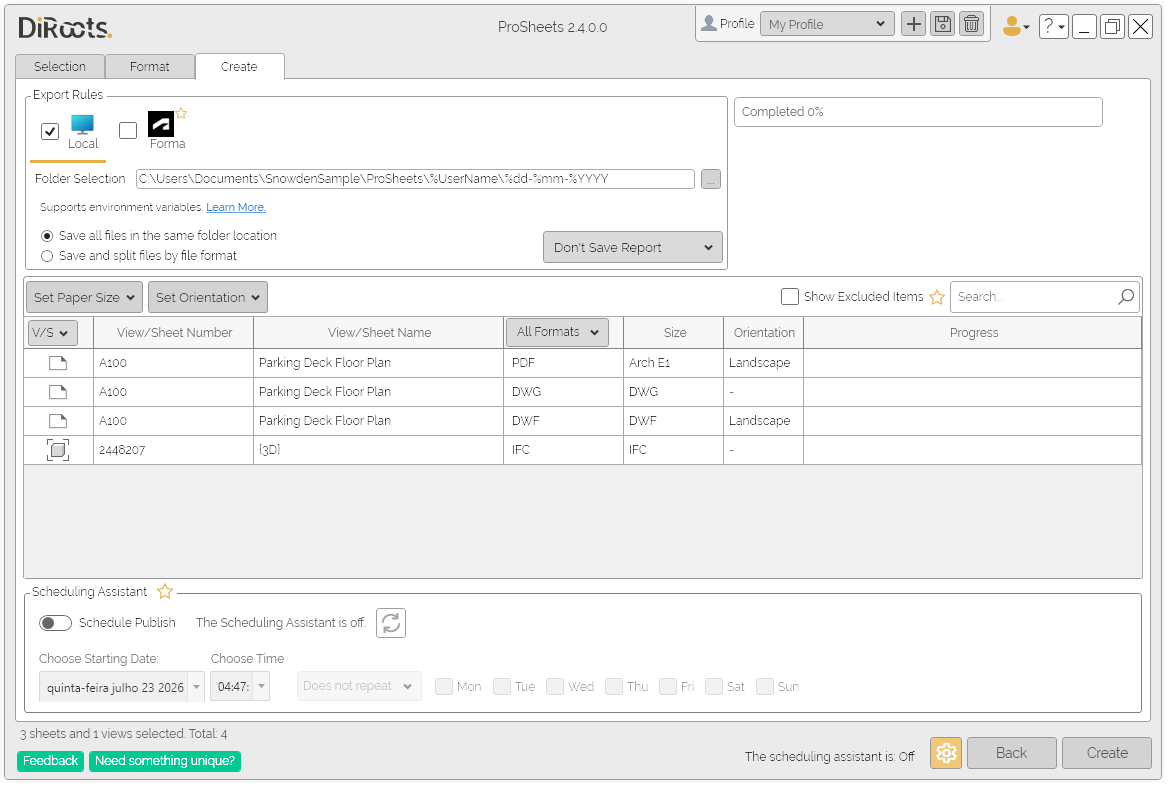Click the Local computer monitor icon
1168x786 pixels.
tap(83, 124)
